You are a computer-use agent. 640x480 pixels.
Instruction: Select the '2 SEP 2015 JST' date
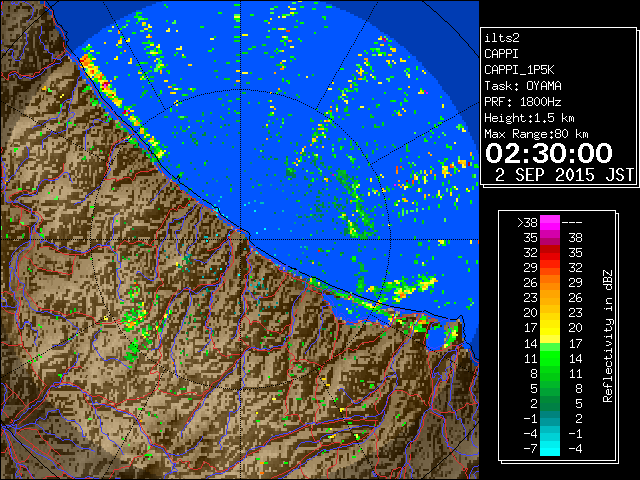564,175
